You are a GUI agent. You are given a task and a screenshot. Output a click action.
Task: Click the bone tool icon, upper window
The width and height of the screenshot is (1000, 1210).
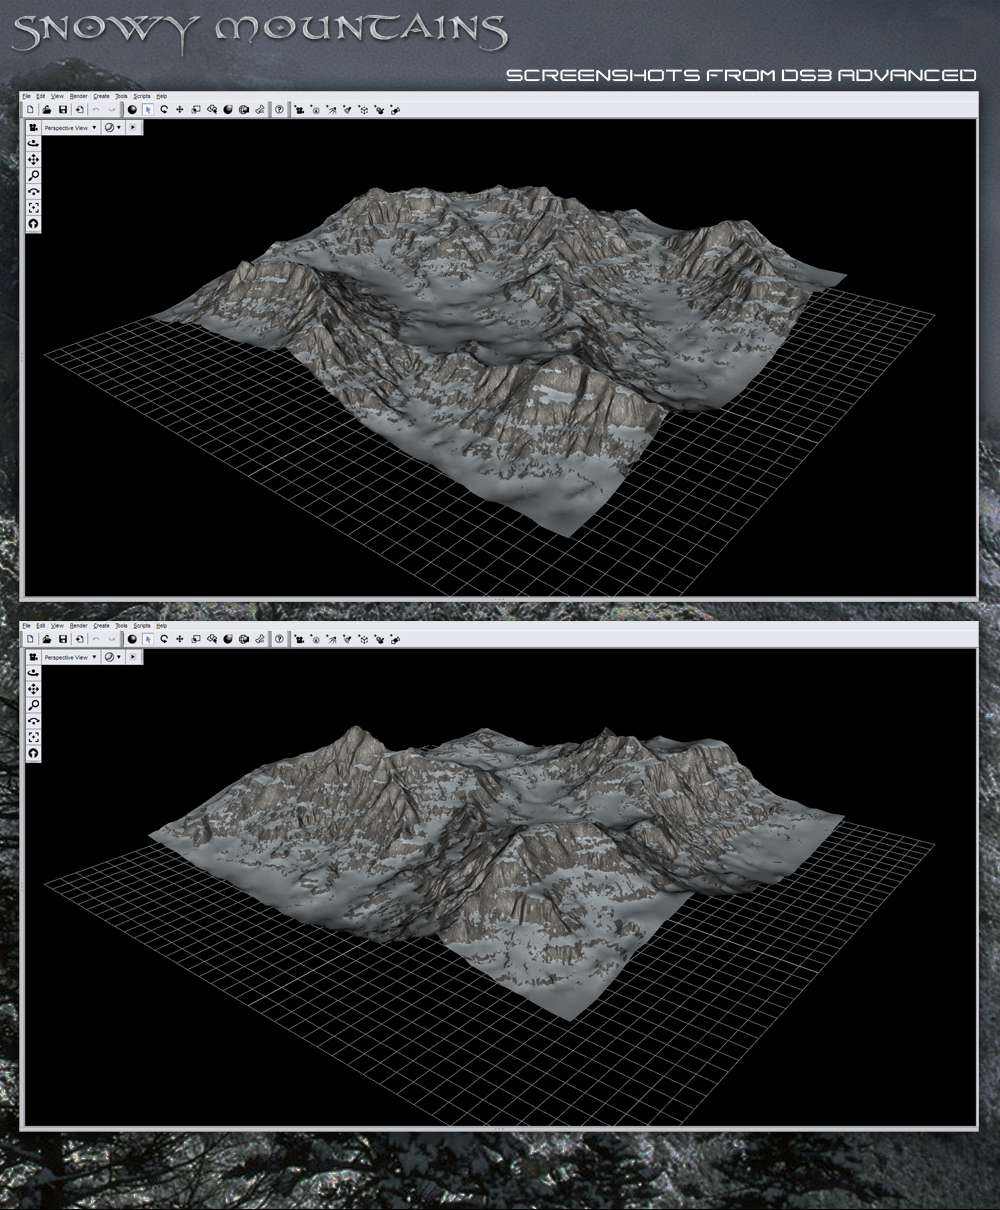click(260, 109)
